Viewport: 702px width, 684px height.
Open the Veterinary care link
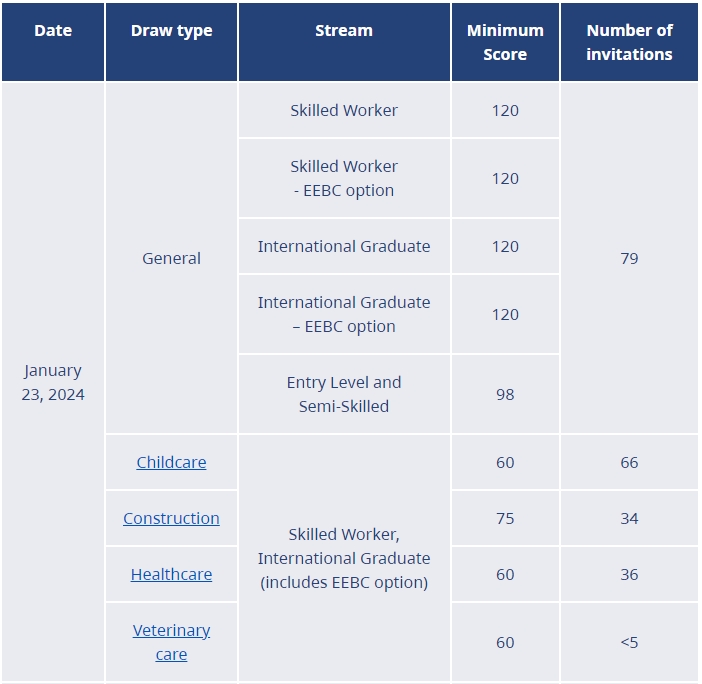[x=171, y=642]
